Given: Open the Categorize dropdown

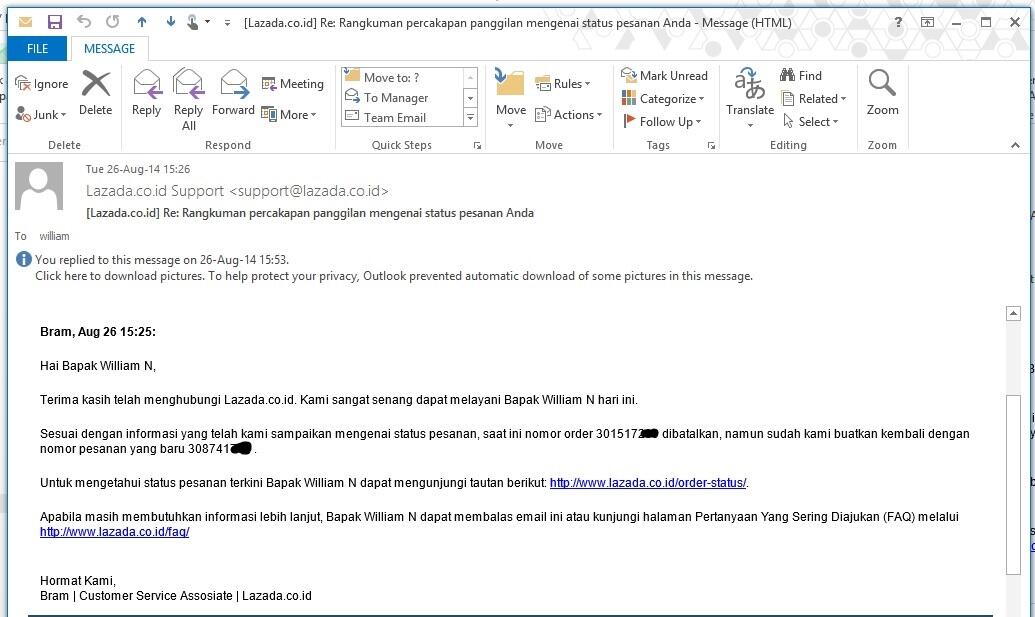Looking at the screenshot, I should [x=663, y=99].
